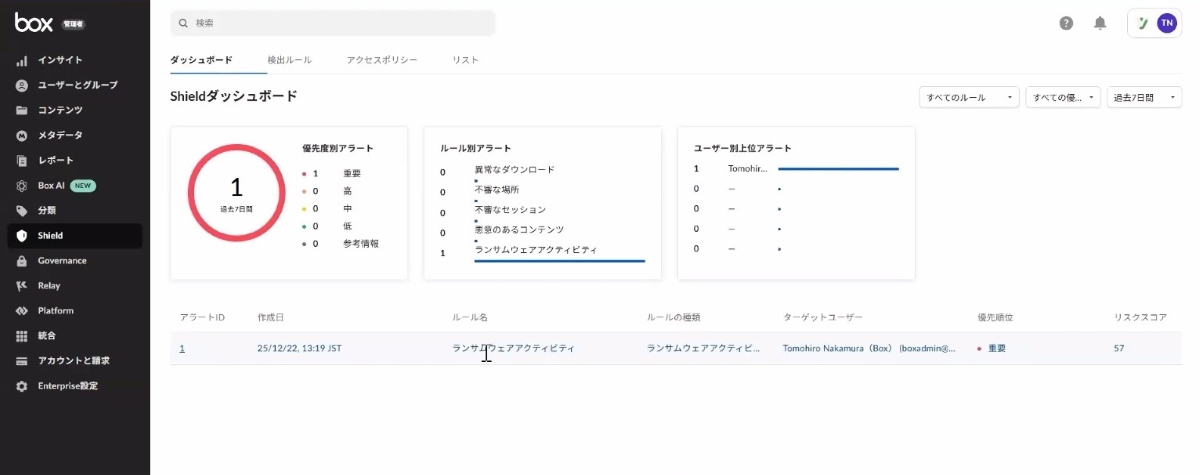Click the search input field

tap(333, 22)
